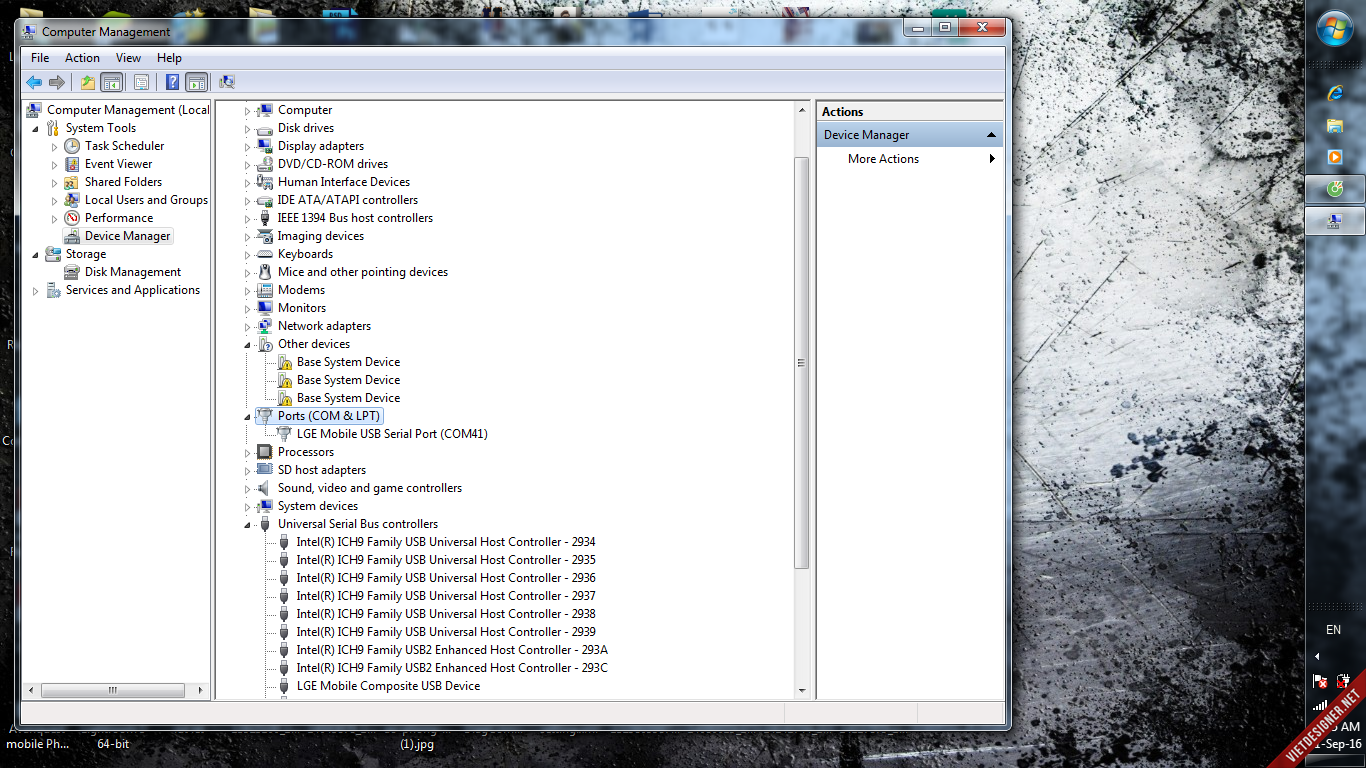The image size is (1366, 768).
Task: Open Windows Media Player from taskbar
Action: pyautogui.click(x=1335, y=157)
